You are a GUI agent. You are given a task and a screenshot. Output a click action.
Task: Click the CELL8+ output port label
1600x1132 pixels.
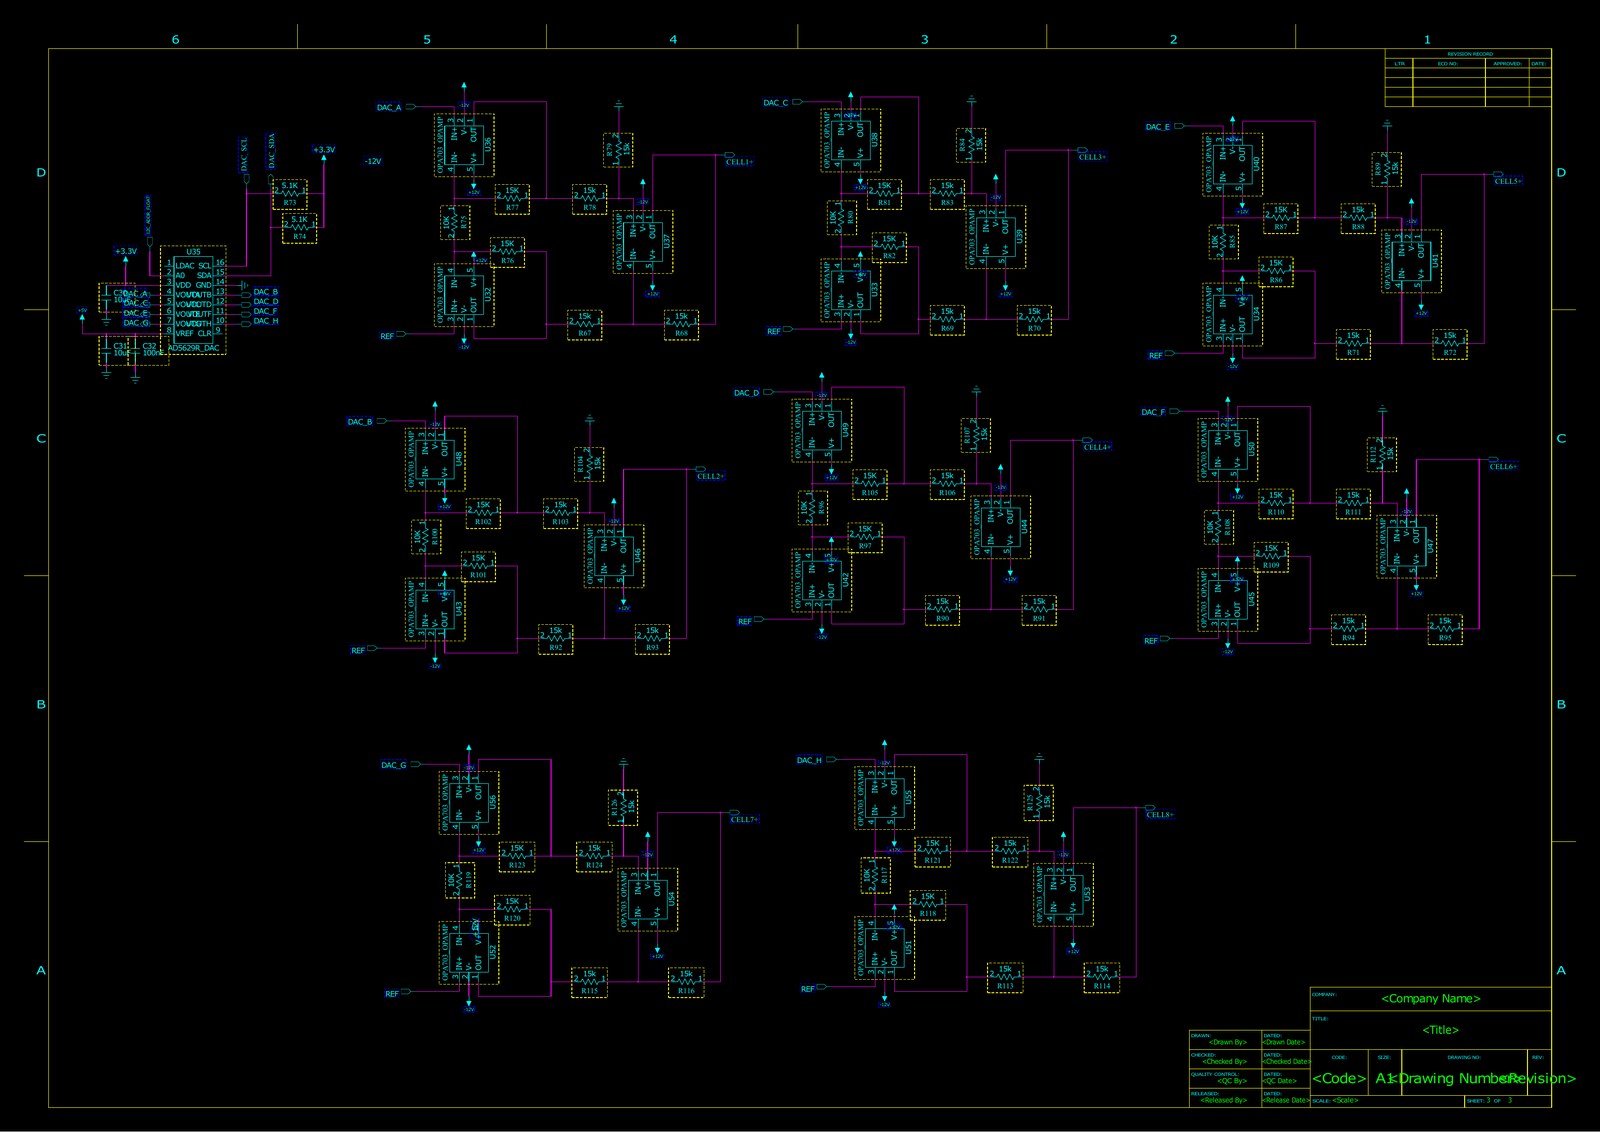pos(1160,814)
